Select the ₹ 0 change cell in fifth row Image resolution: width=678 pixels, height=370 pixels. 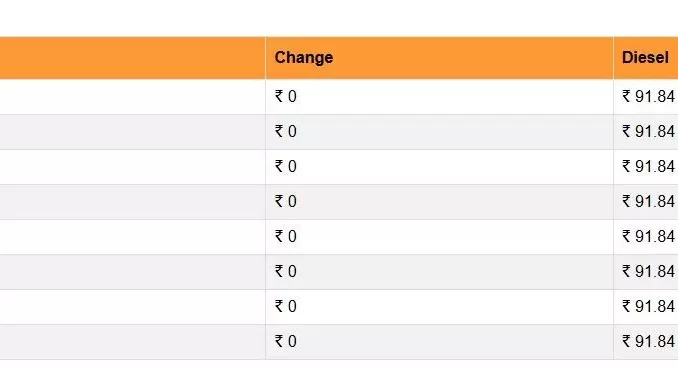[439, 237]
